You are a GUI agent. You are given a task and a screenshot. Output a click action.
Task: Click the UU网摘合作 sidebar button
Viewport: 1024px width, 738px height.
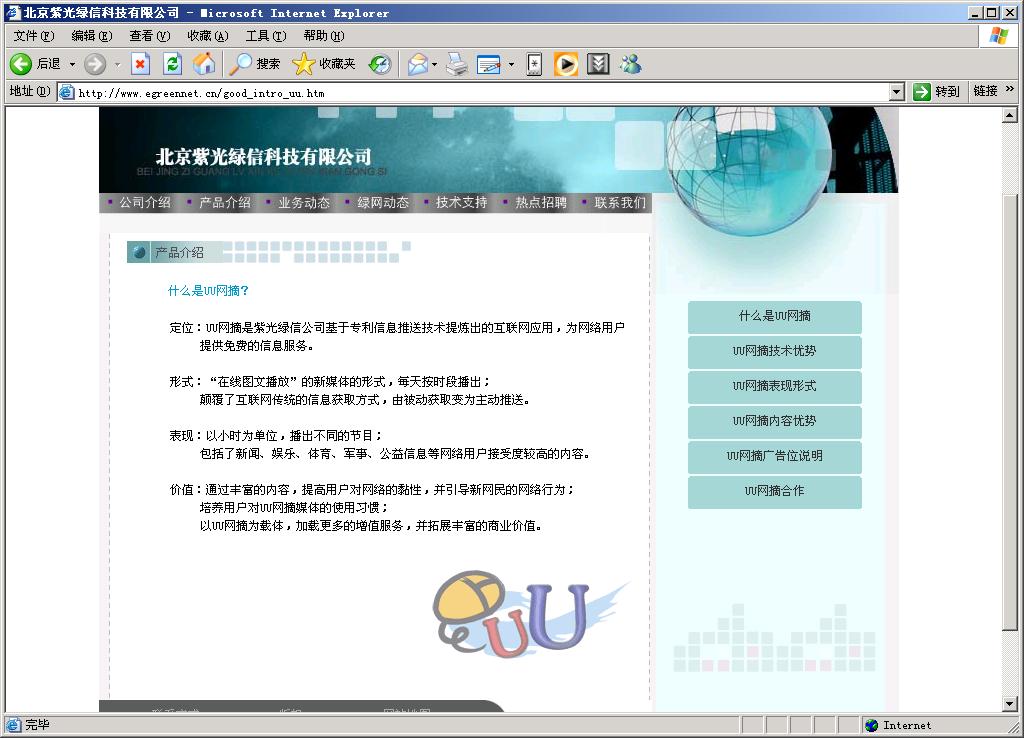775,492
